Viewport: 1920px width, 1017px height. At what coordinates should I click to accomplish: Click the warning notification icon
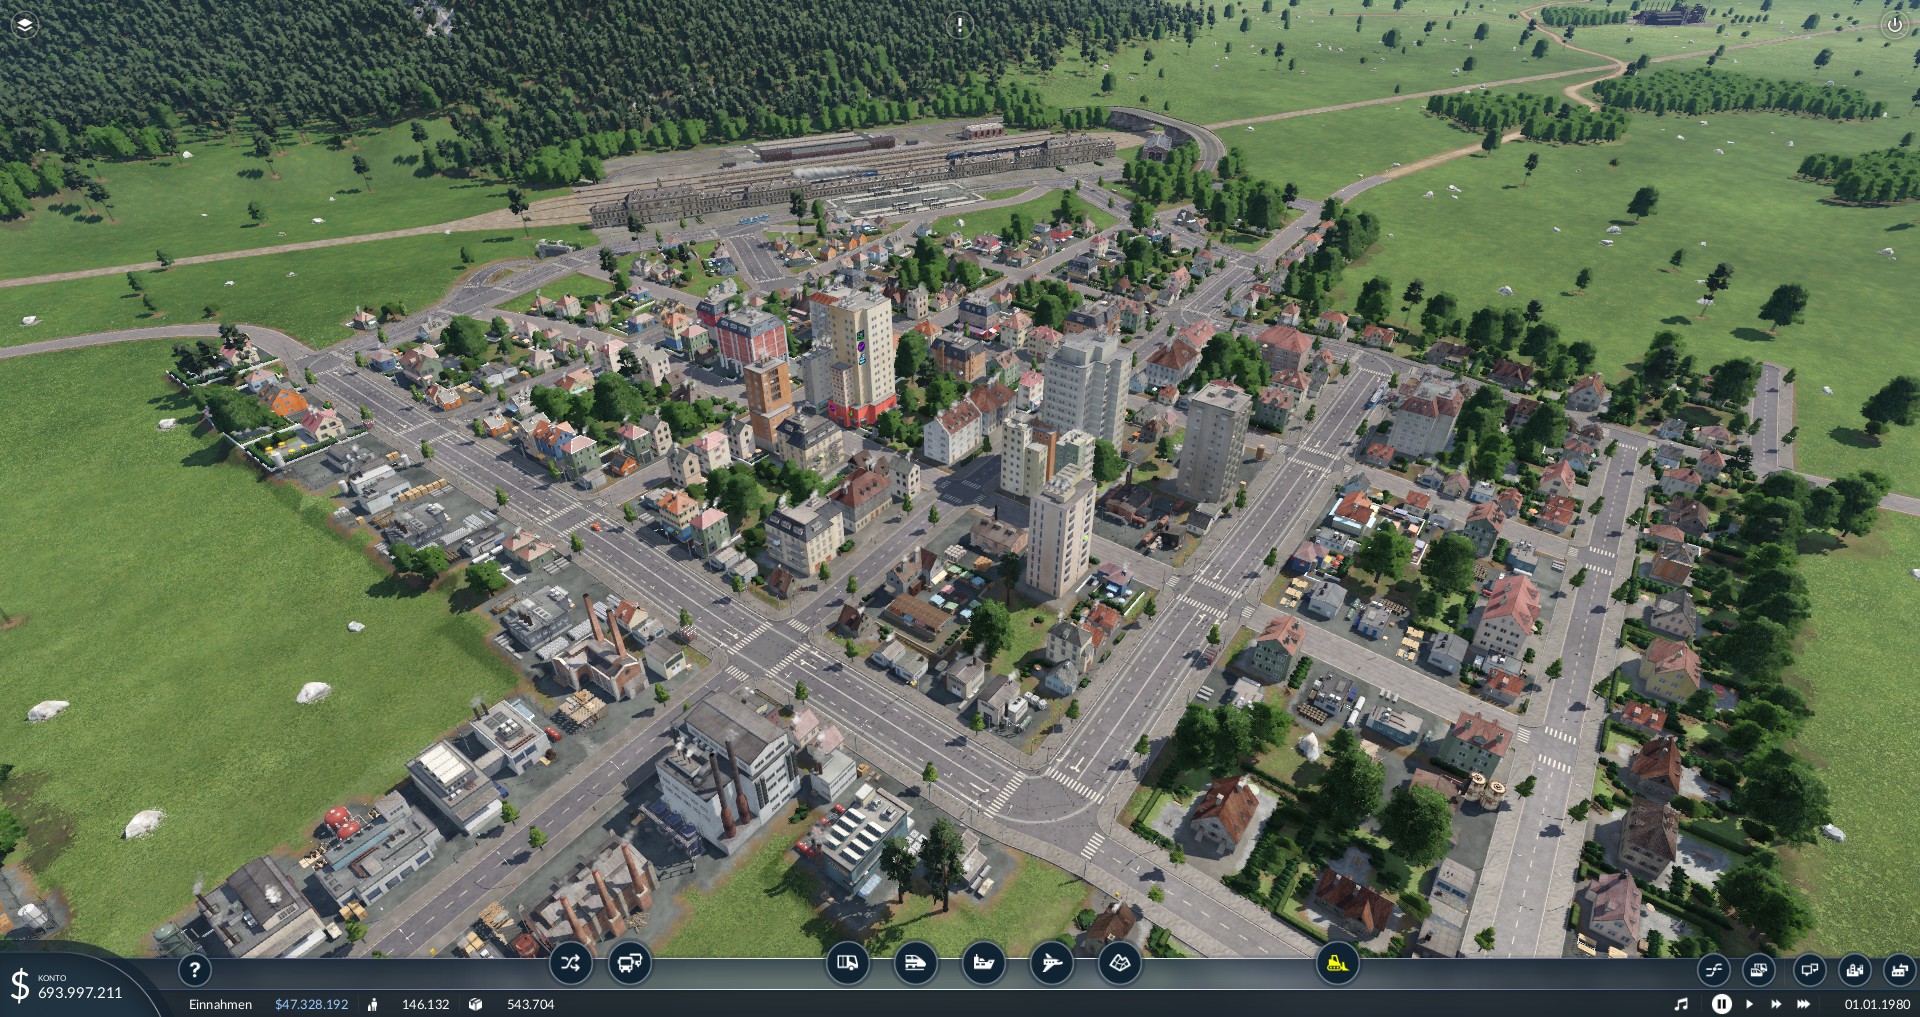coord(959,25)
